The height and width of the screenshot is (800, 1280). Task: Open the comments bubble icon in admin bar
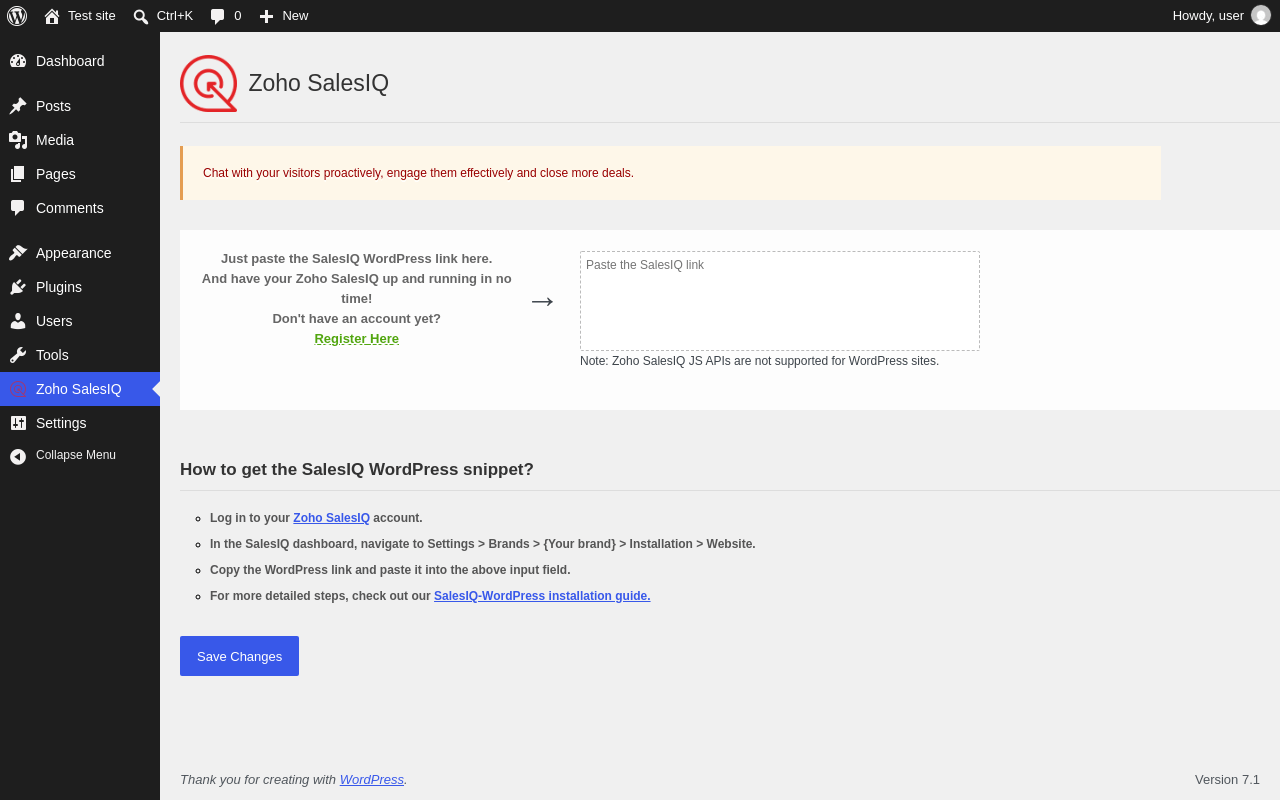[x=217, y=16]
